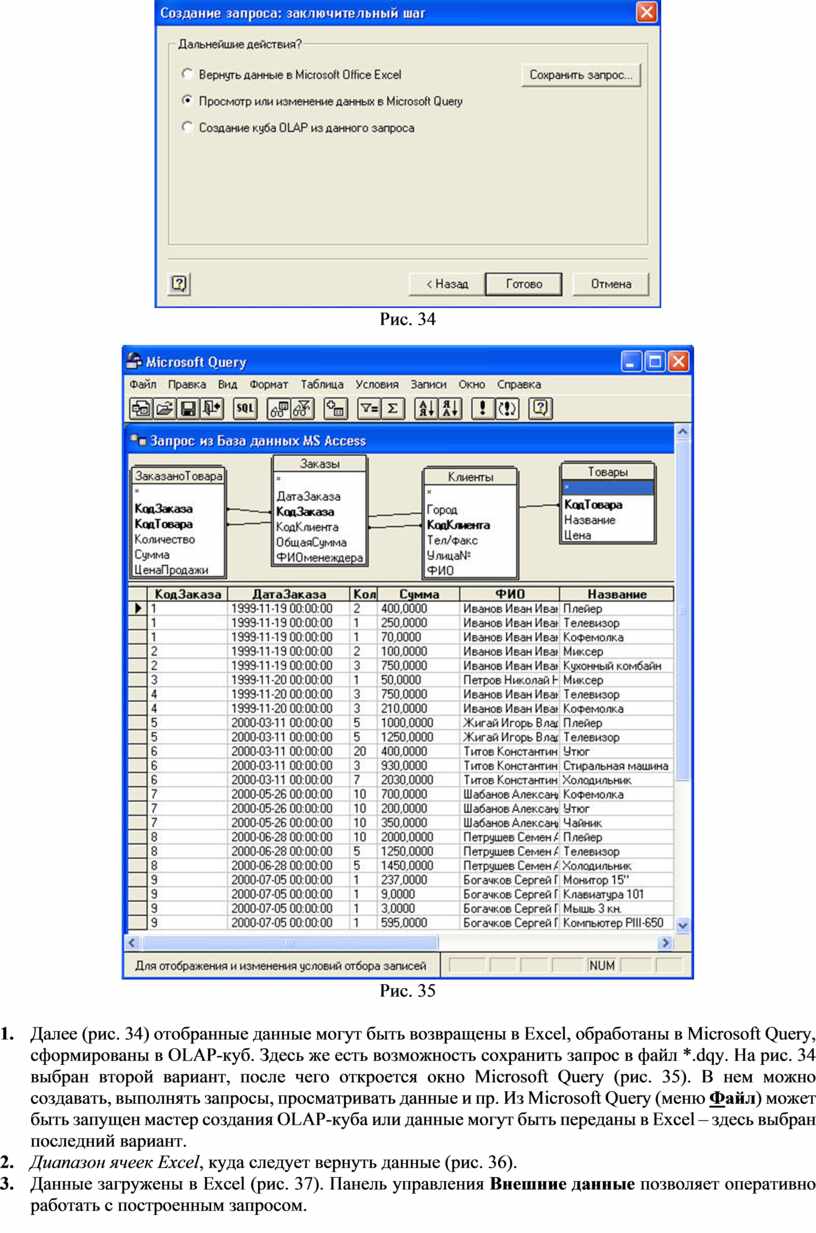Close the 'Создание запроса' wizard dialog
This screenshot has width=816, height=1233.
point(646,13)
